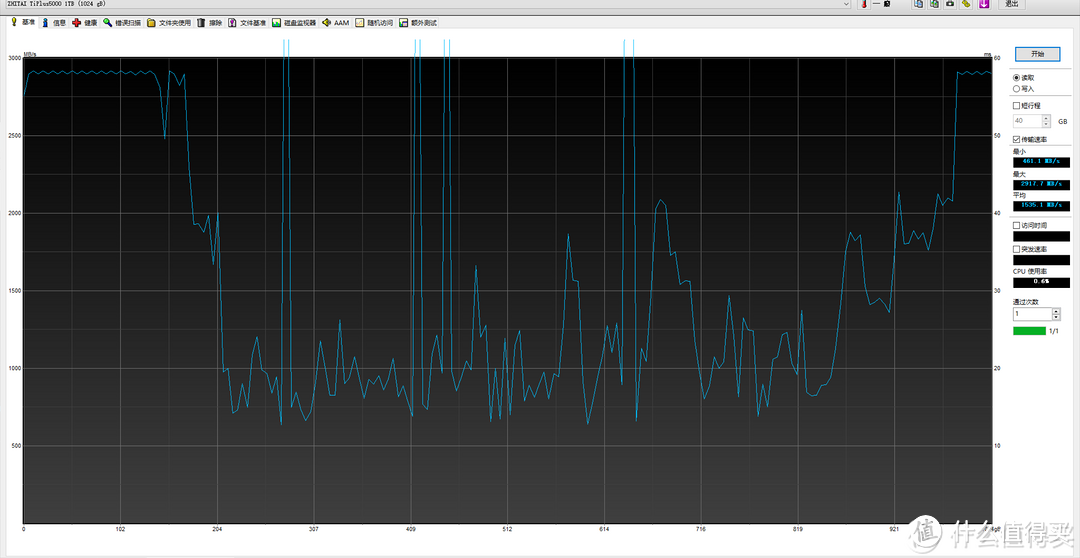Uncheck the 传输速率 transfer rate checkbox

coord(1017,139)
